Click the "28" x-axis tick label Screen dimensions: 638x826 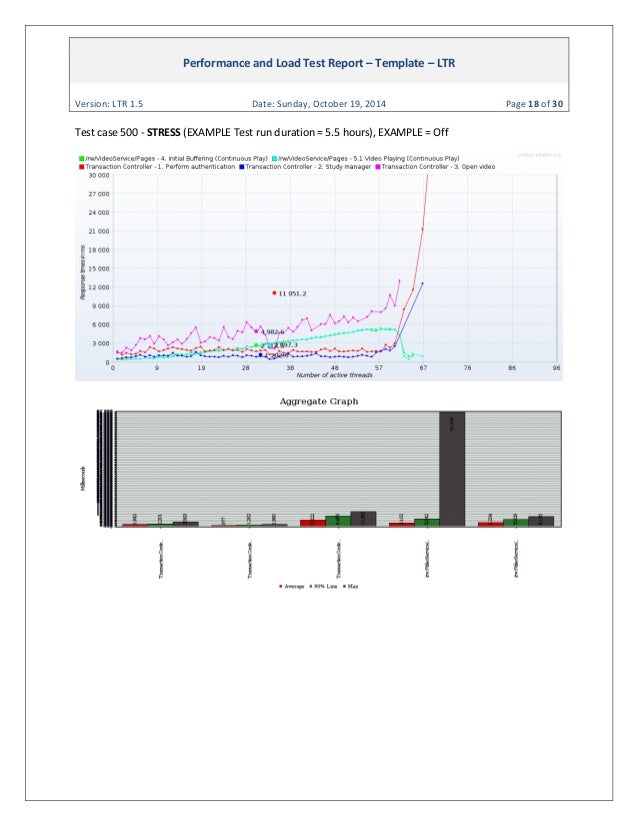click(x=246, y=368)
